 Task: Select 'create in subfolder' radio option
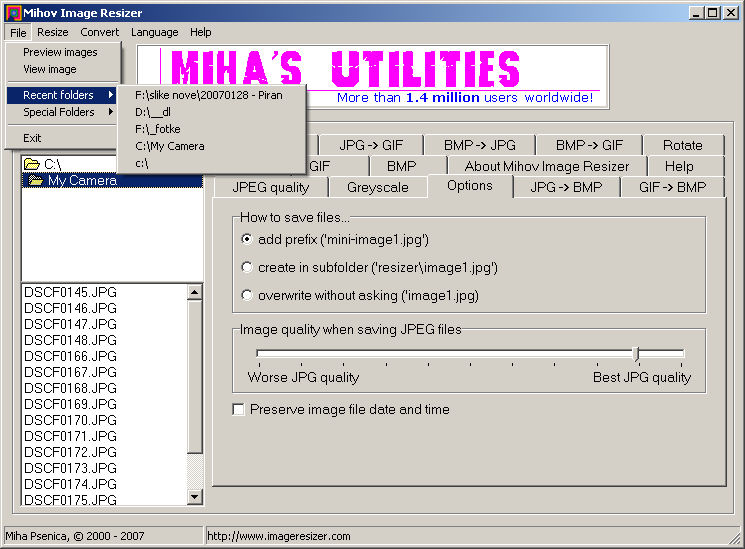247,267
